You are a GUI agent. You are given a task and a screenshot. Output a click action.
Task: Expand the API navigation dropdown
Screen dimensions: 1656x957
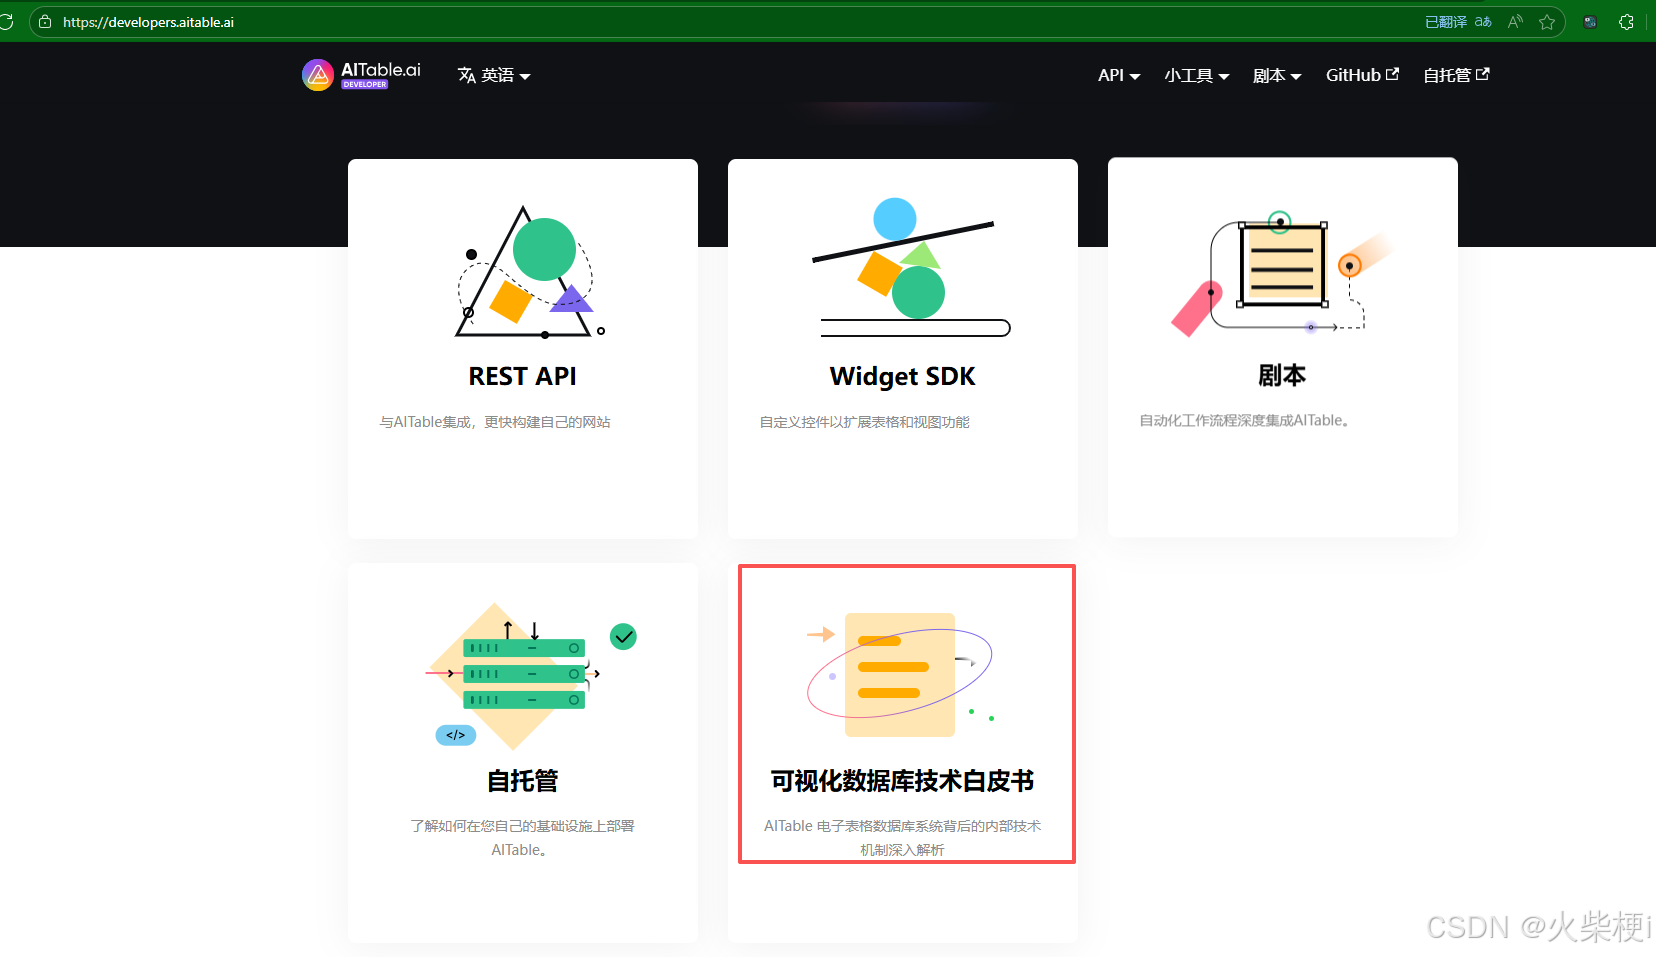1118,75
